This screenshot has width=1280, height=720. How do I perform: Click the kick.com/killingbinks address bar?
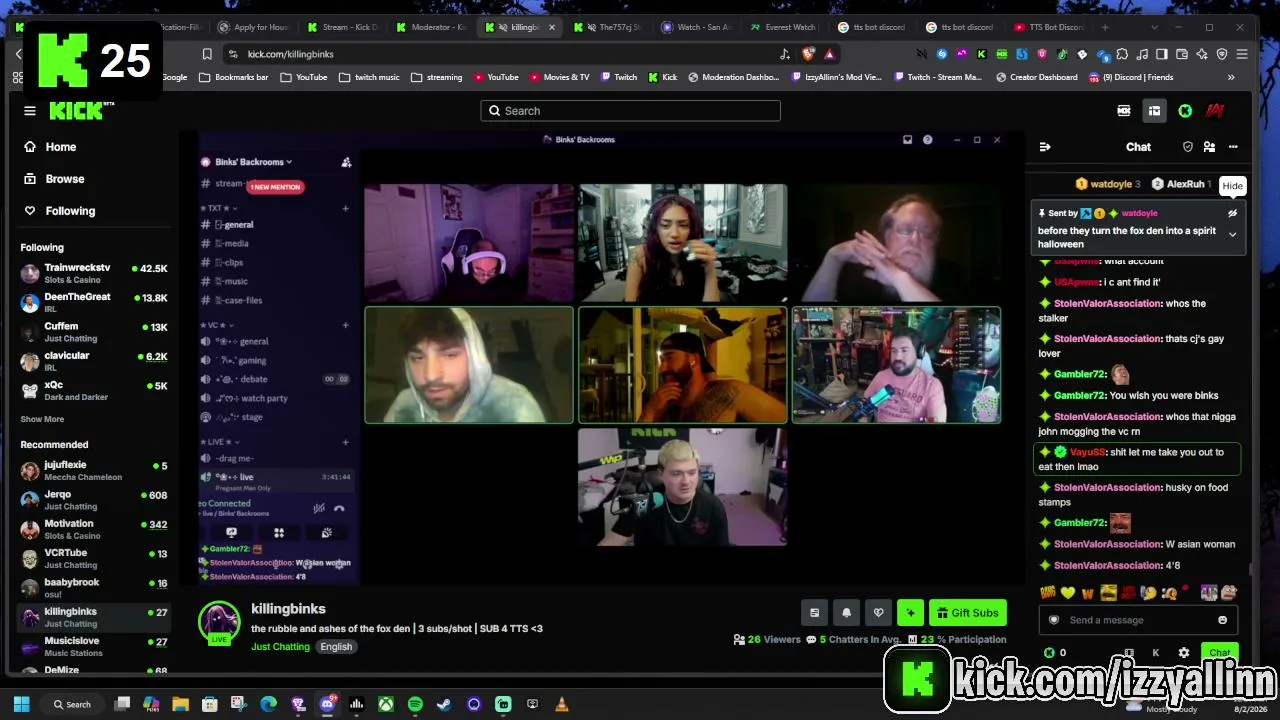point(500,54)
